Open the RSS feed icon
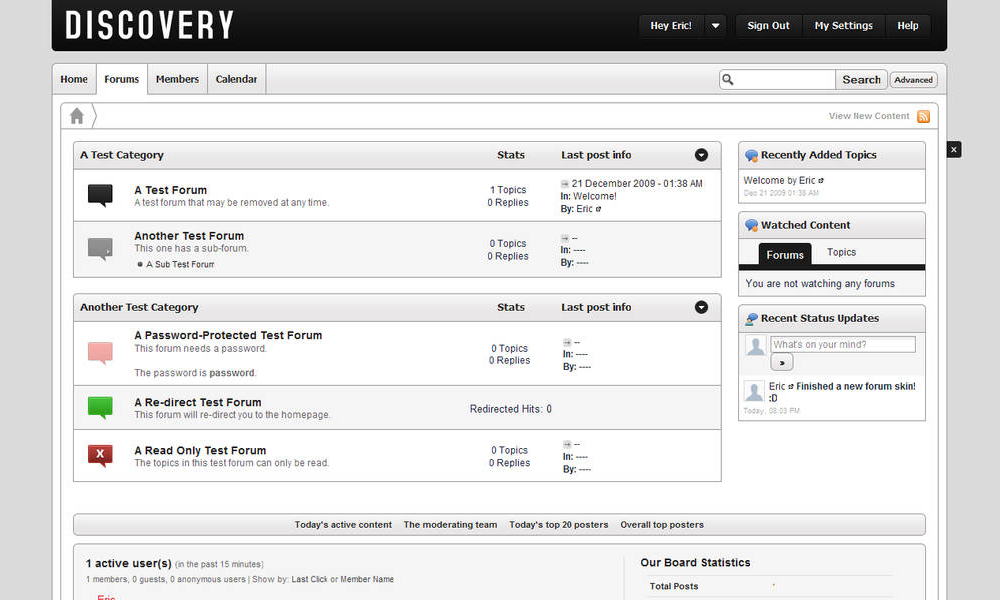 tap(923, 116)
